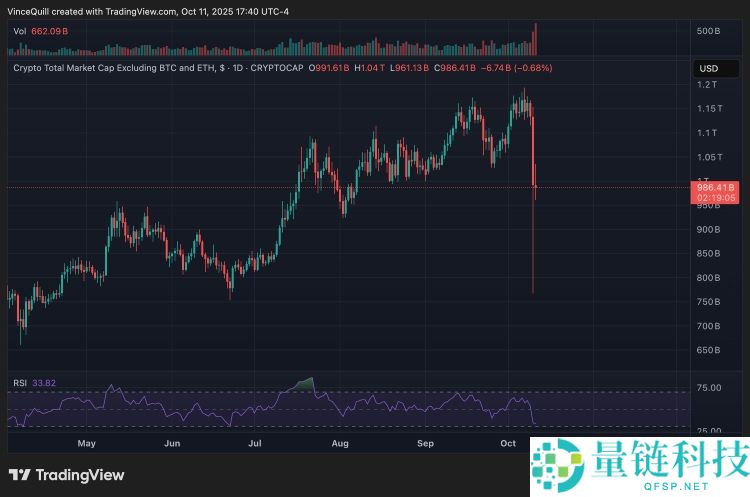750x497 pixels.
Task: Click the Oct label on time axis
Action: click(508, 442)
